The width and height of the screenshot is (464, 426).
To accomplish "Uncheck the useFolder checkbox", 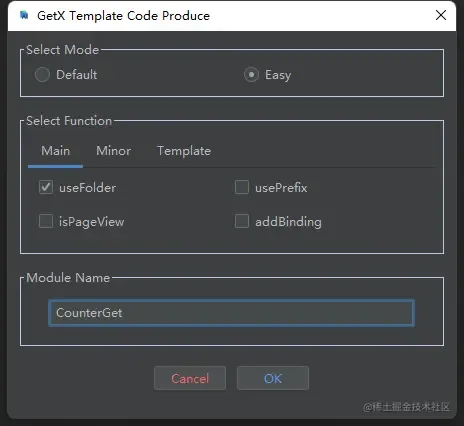I will [x=46, y=187].
